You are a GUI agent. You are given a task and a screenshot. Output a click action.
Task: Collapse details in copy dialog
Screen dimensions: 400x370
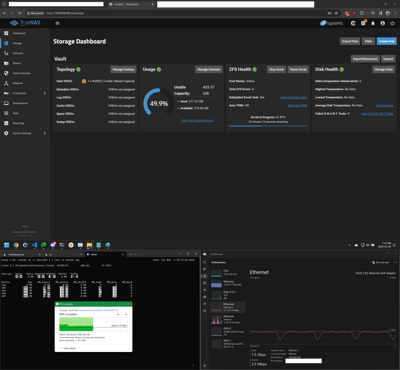tap(69, 348)
